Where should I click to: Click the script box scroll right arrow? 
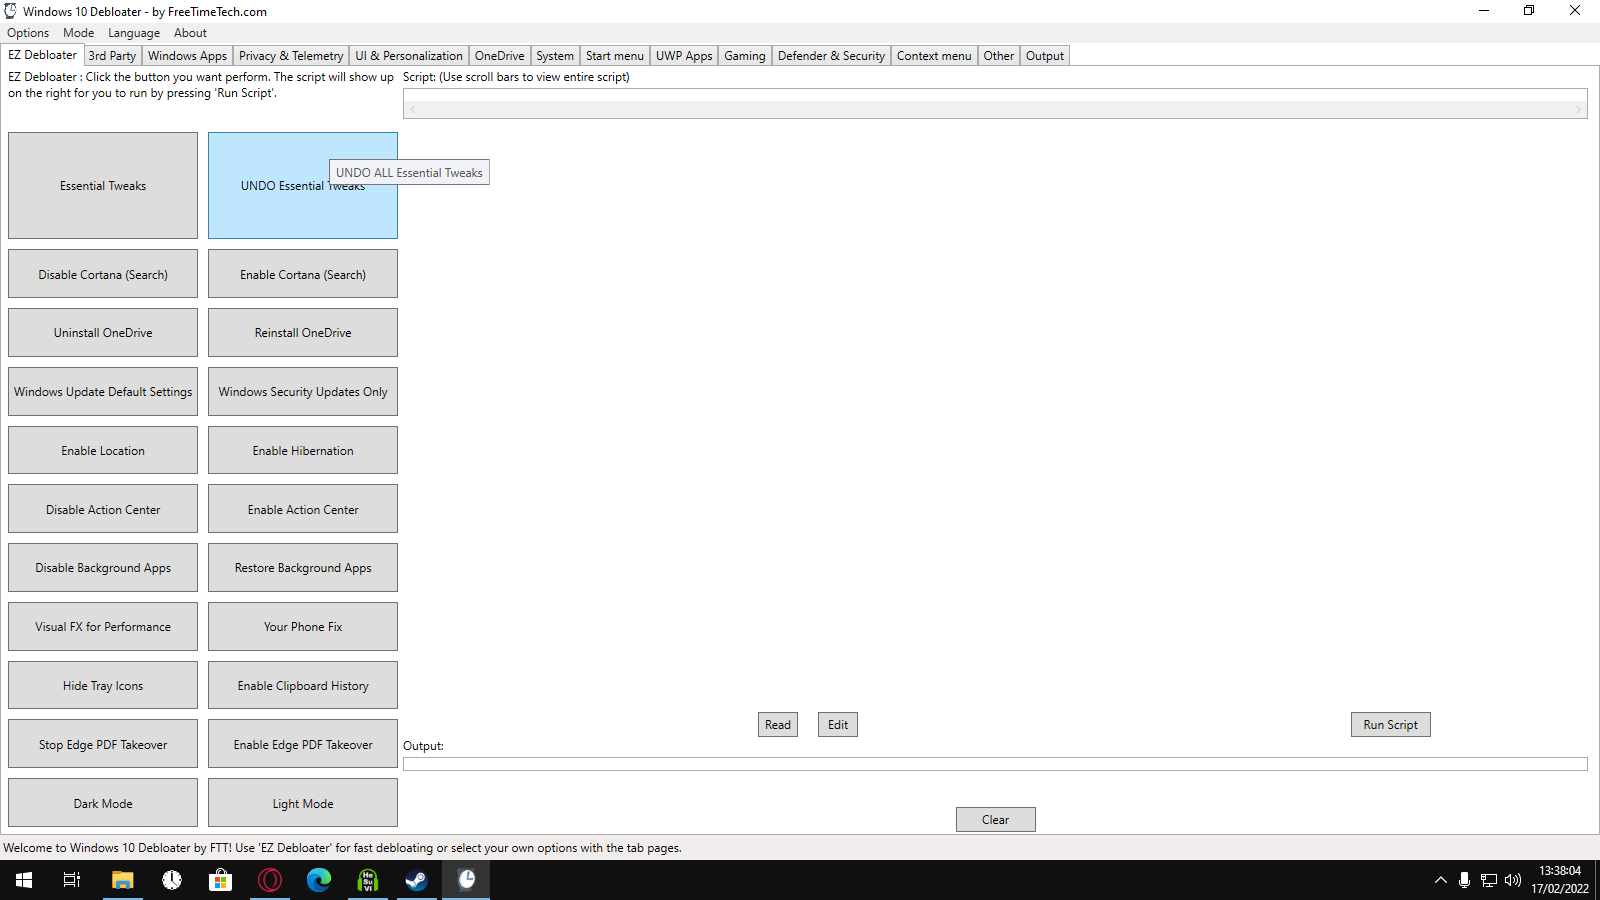(x=1578, y=109)
